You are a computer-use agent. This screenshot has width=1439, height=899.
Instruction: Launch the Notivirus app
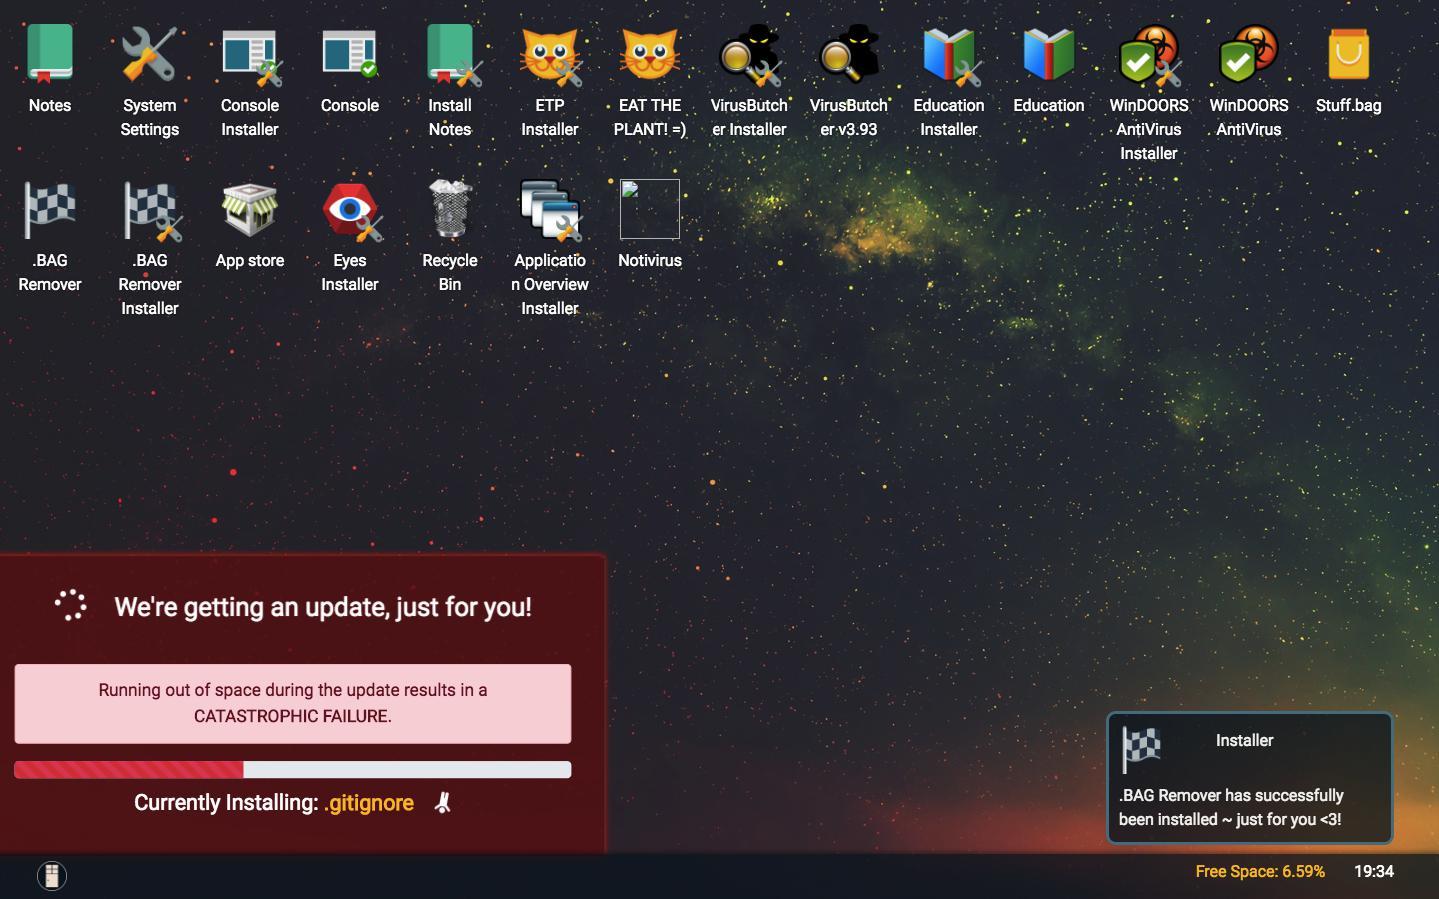649,210
